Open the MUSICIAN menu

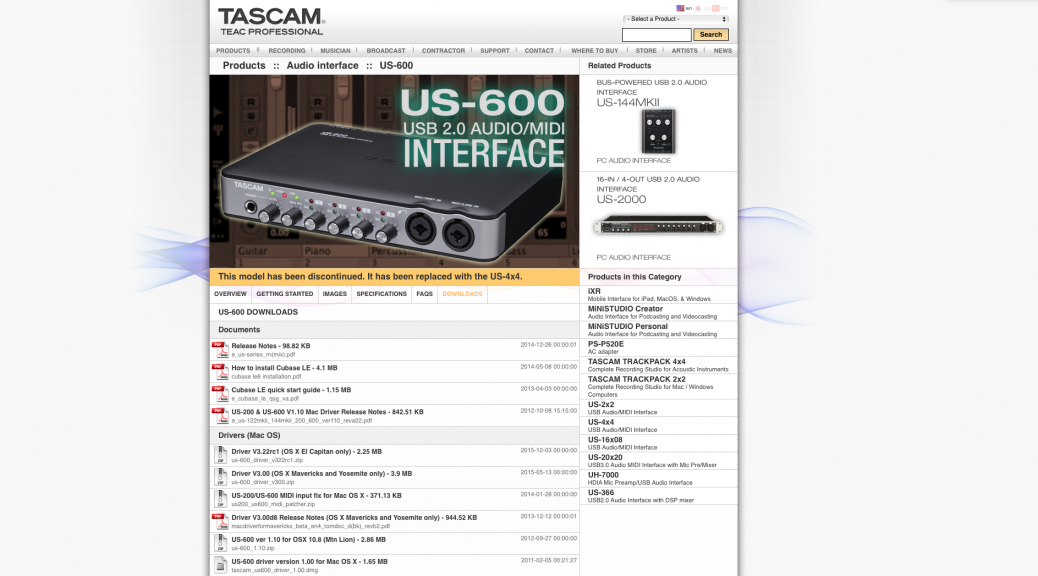click(336, 50)
